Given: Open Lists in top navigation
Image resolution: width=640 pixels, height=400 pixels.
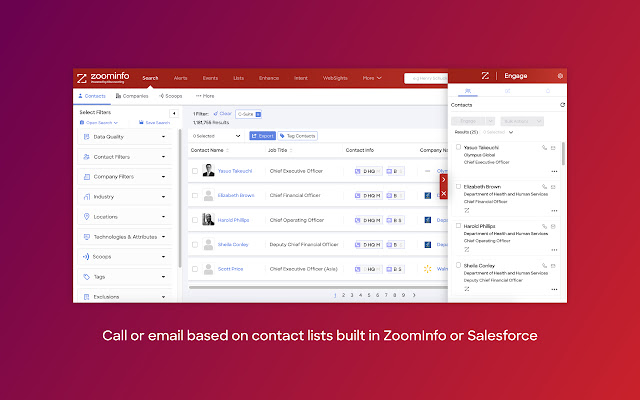Looking at the screenshot, I should [238, 78].
